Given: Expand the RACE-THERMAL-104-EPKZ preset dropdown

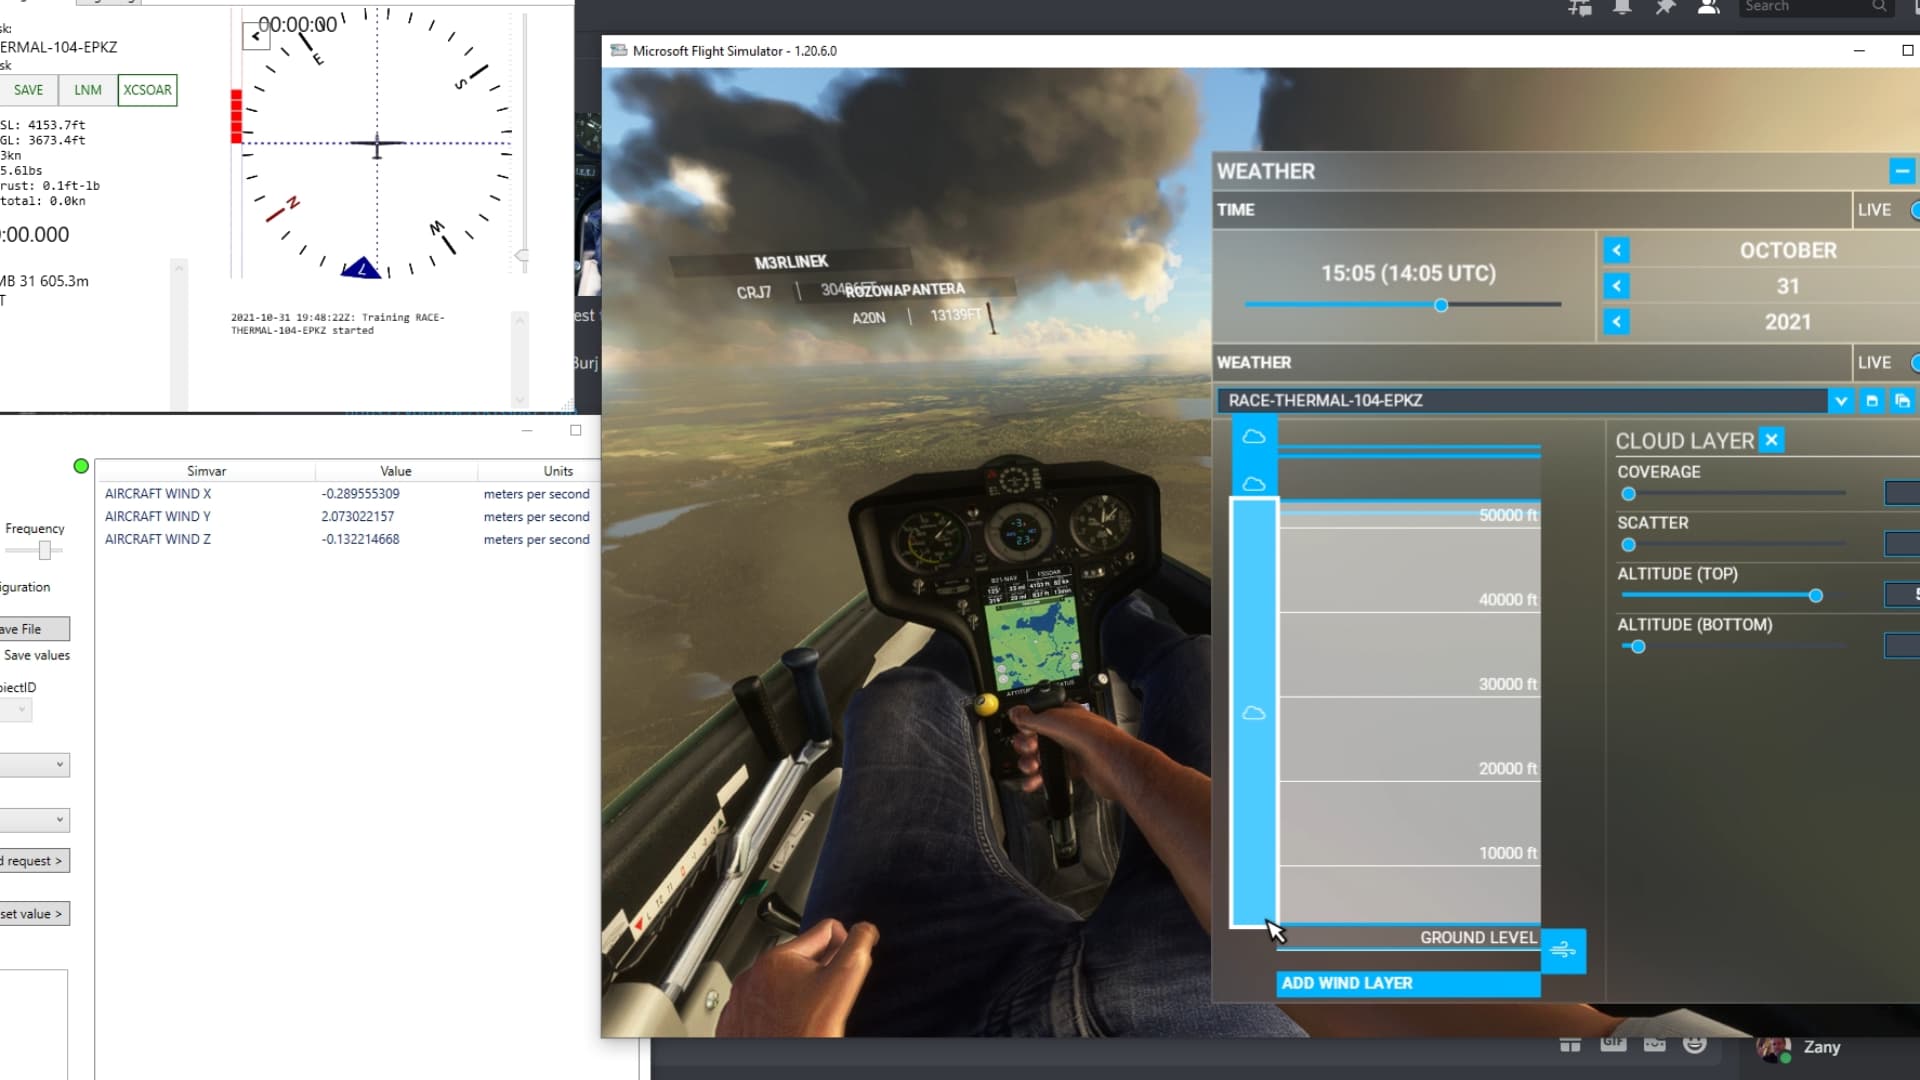Looking at the screenshot, I should tap(1840, 400).
